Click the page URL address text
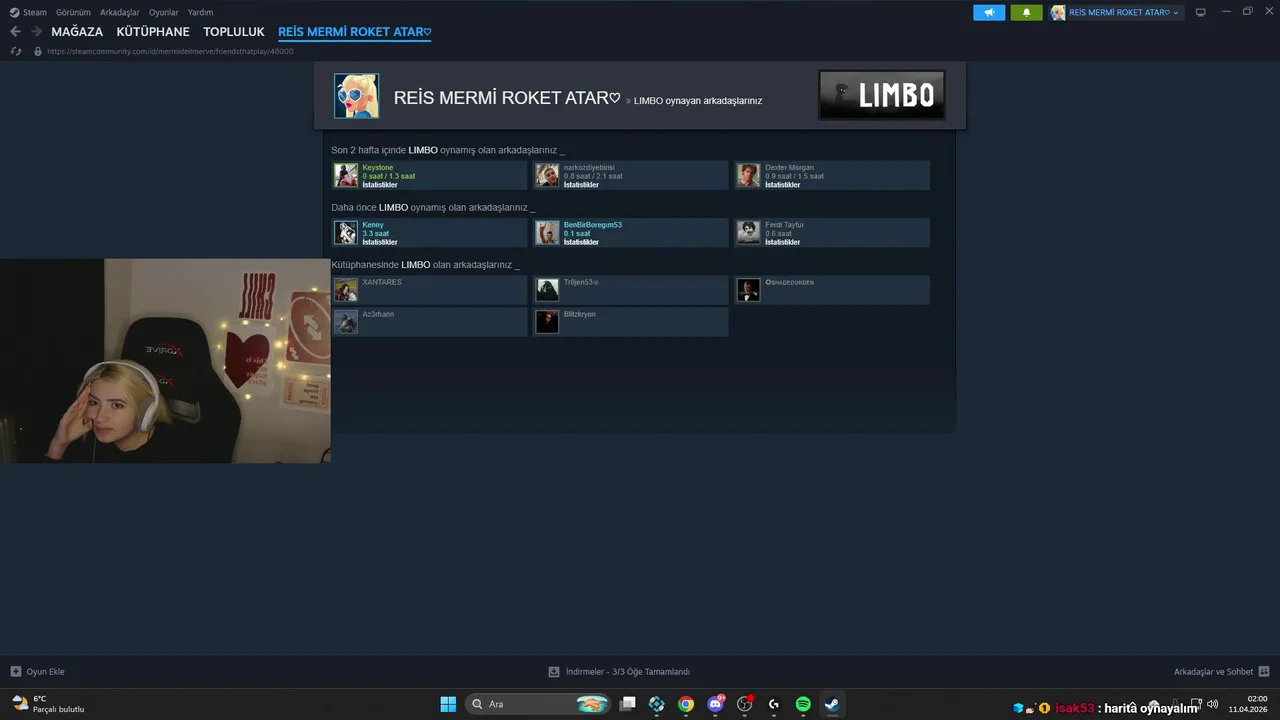The image size is (1280, 720). click(x=170, y=51)
